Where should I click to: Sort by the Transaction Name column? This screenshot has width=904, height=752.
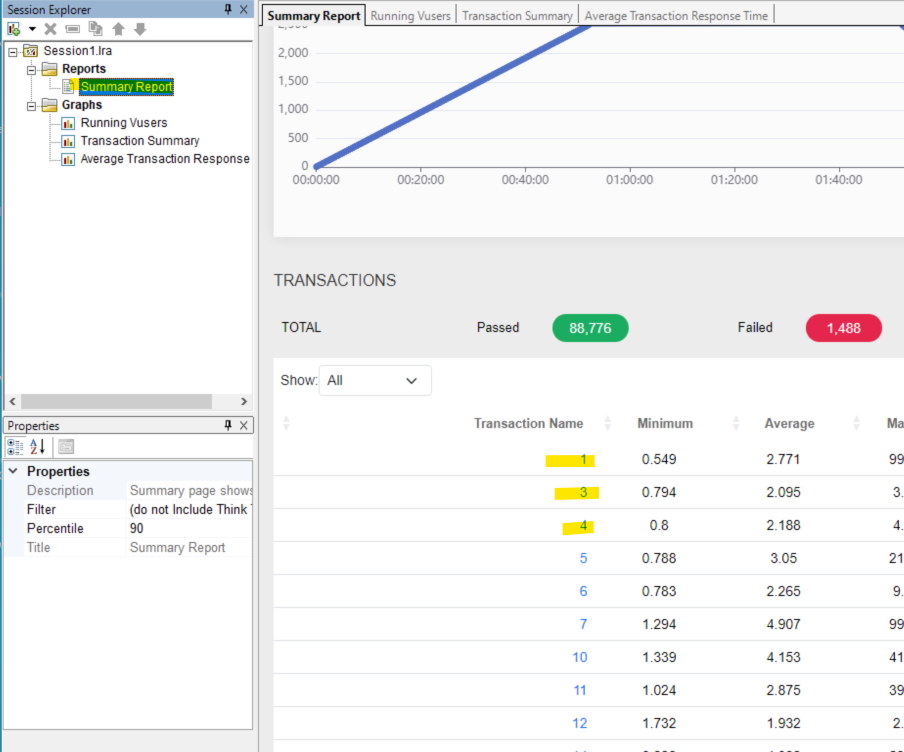click(529, 423)
